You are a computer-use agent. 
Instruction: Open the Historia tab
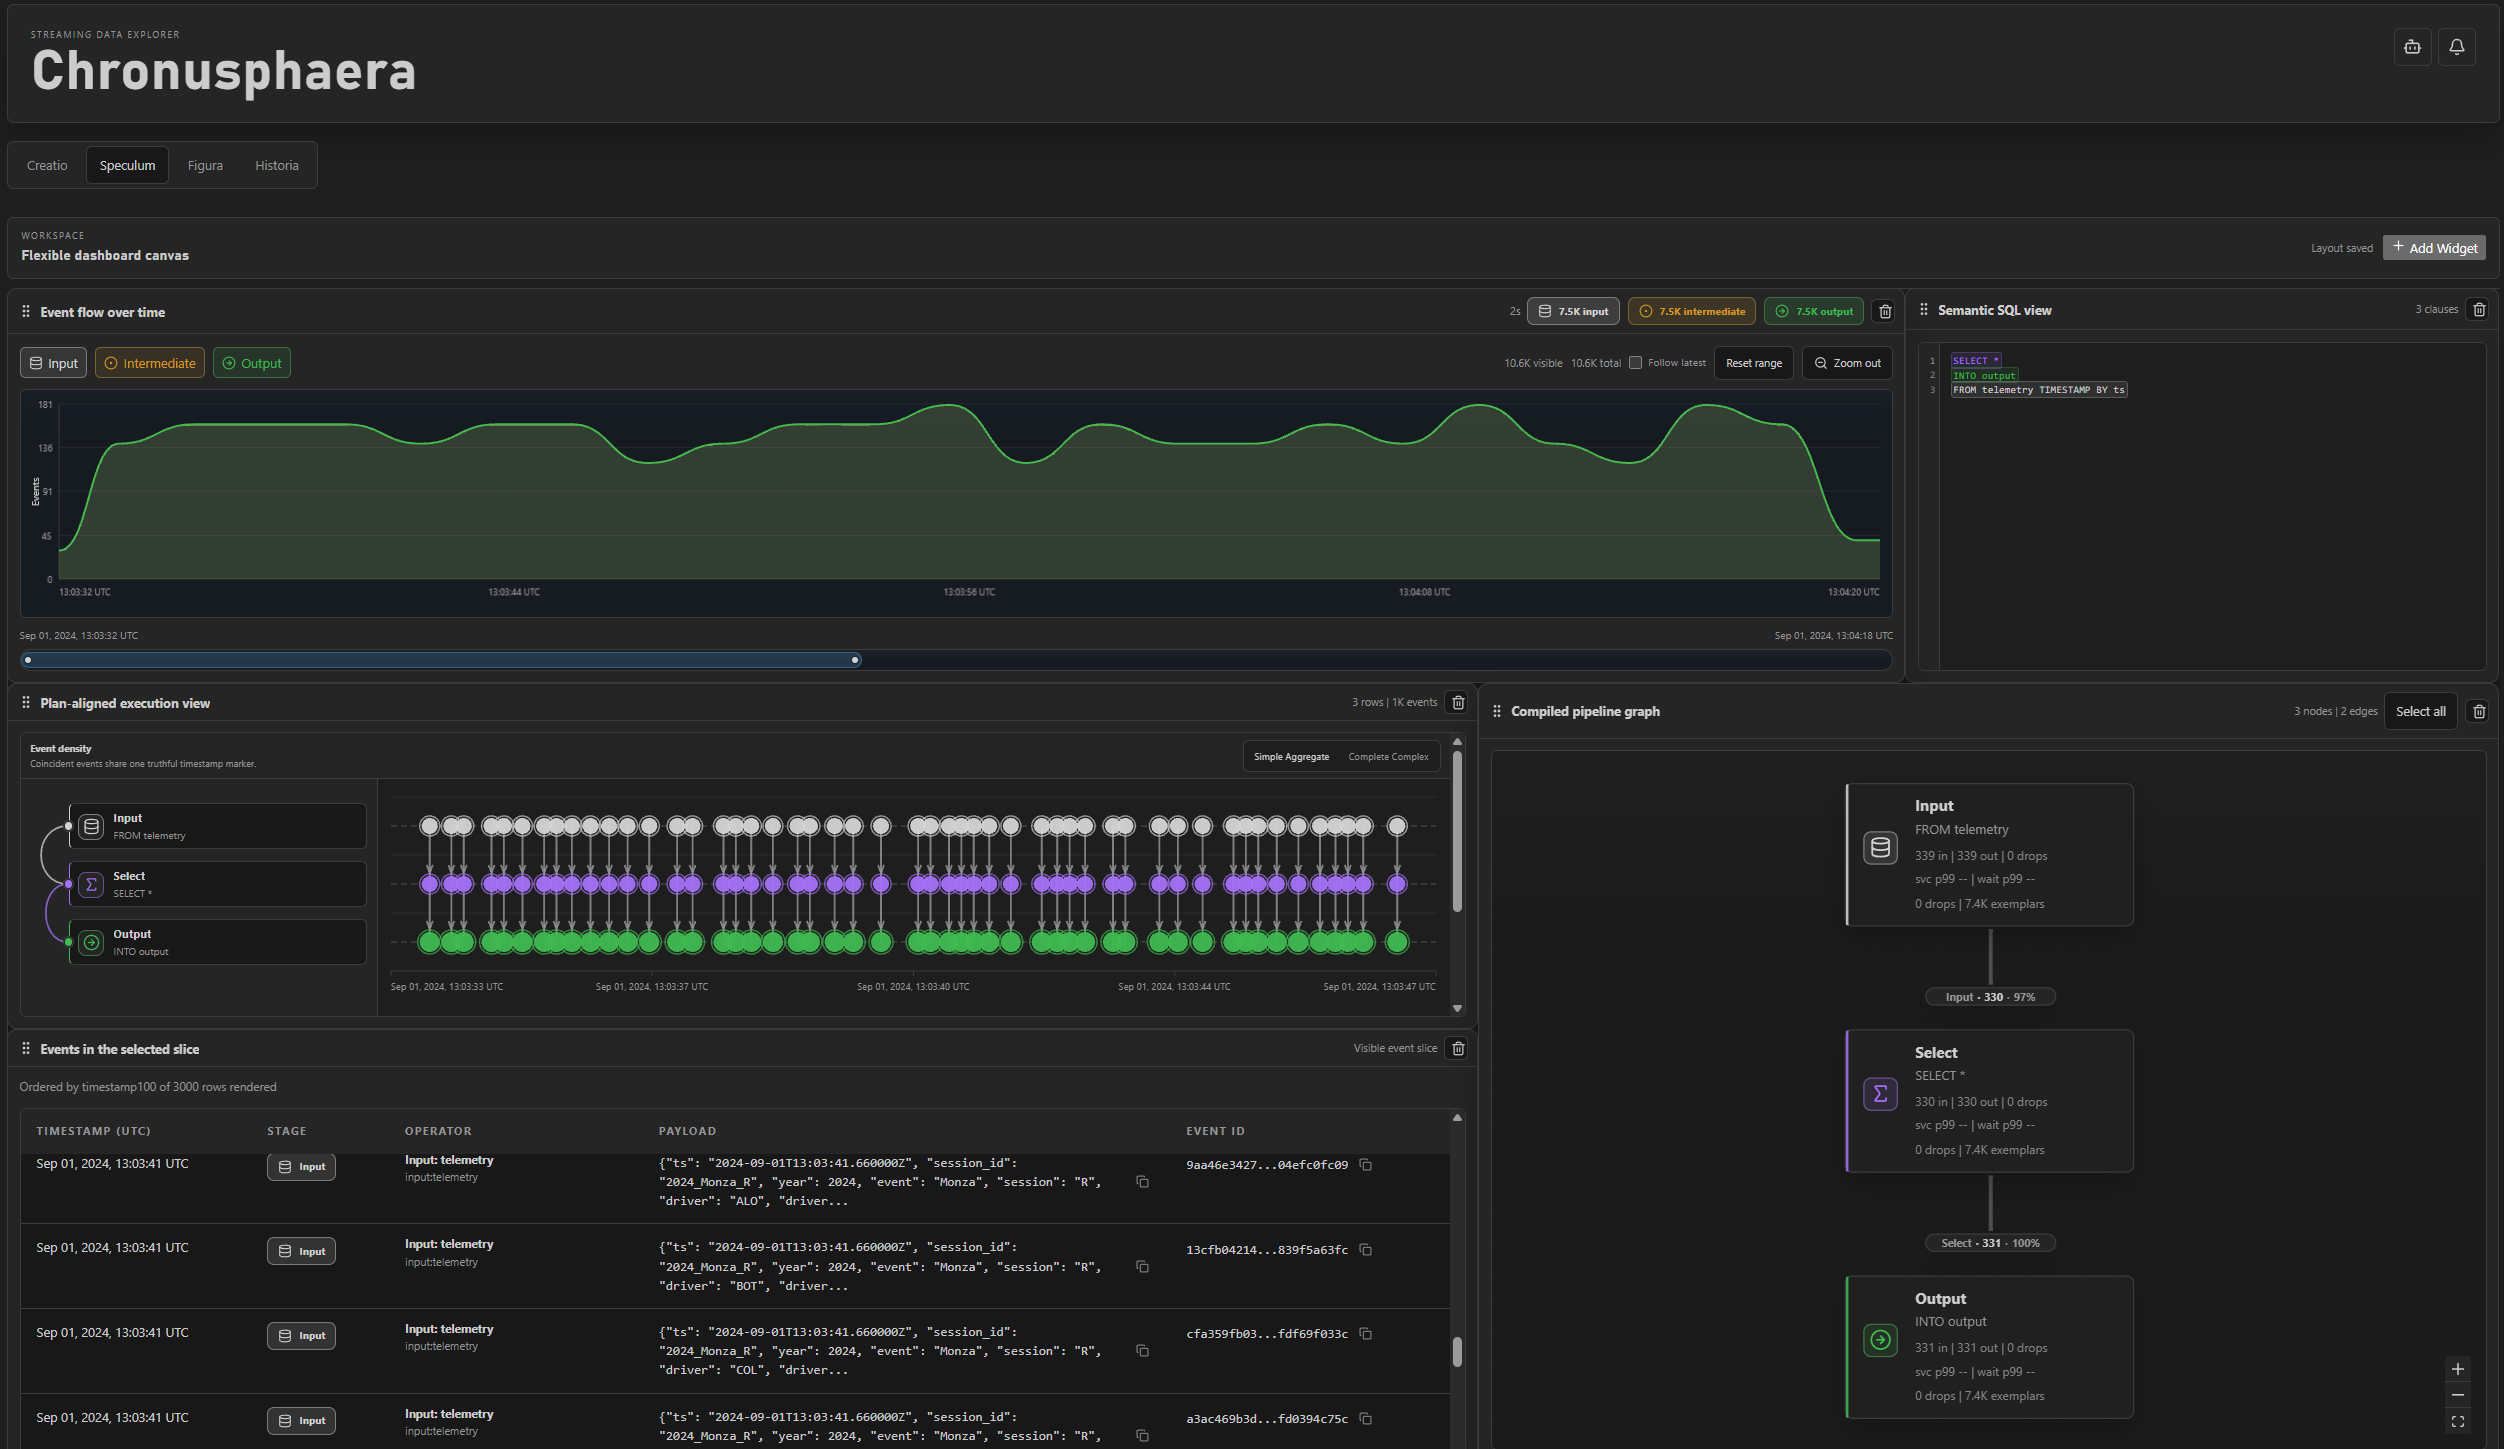point(277,166)
